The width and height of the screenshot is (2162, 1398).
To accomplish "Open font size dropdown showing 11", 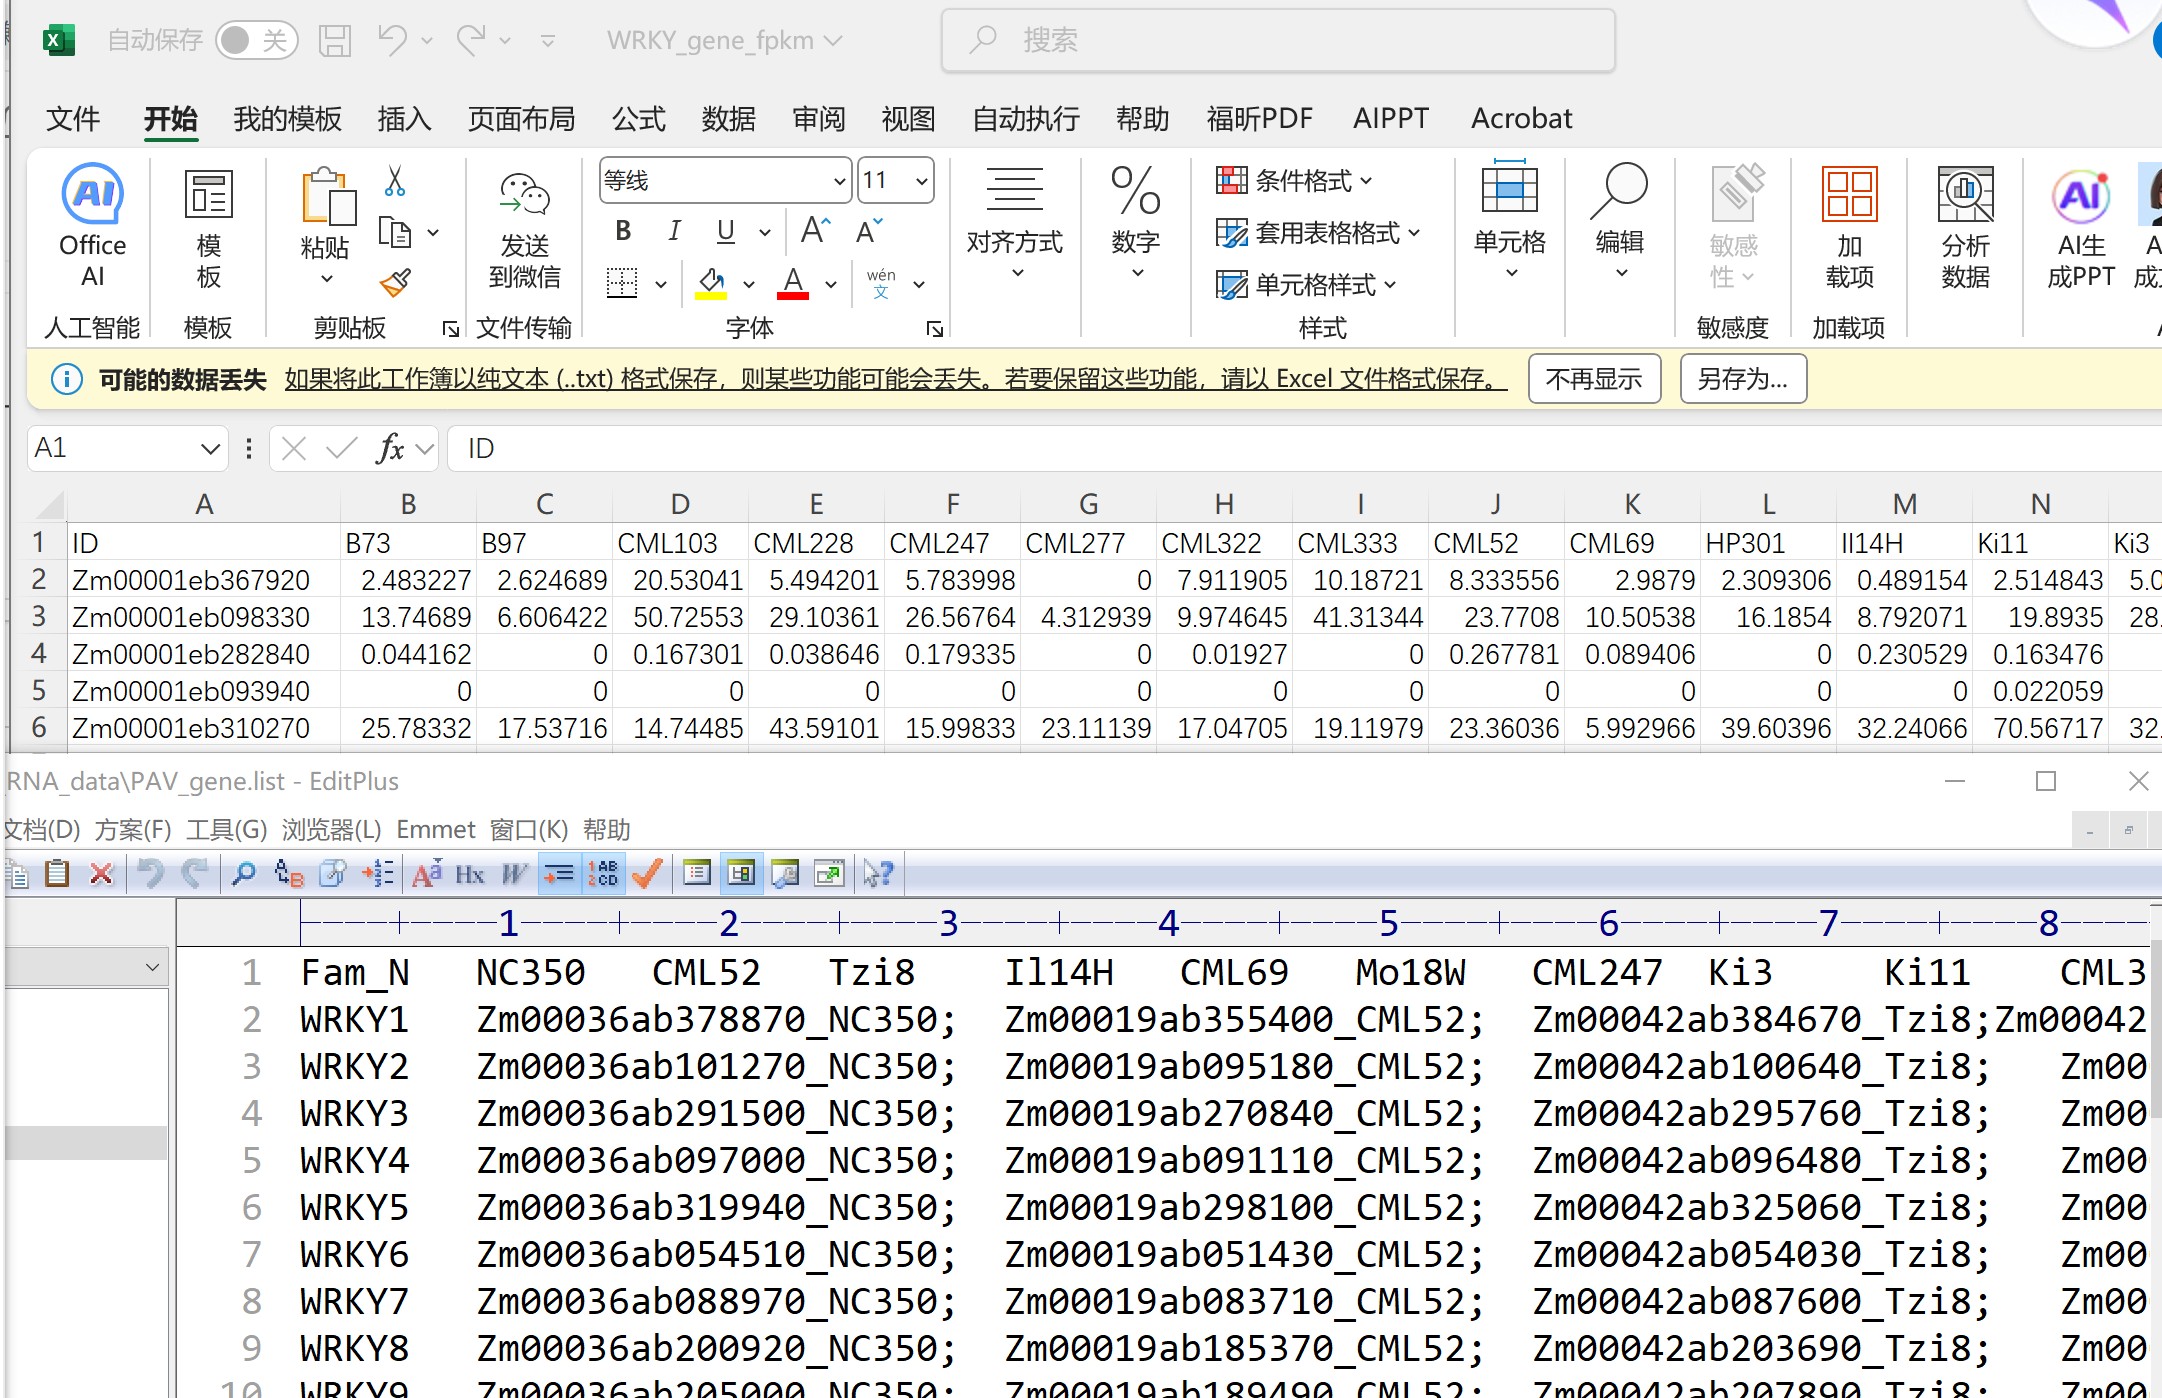I will click(921, 181).
